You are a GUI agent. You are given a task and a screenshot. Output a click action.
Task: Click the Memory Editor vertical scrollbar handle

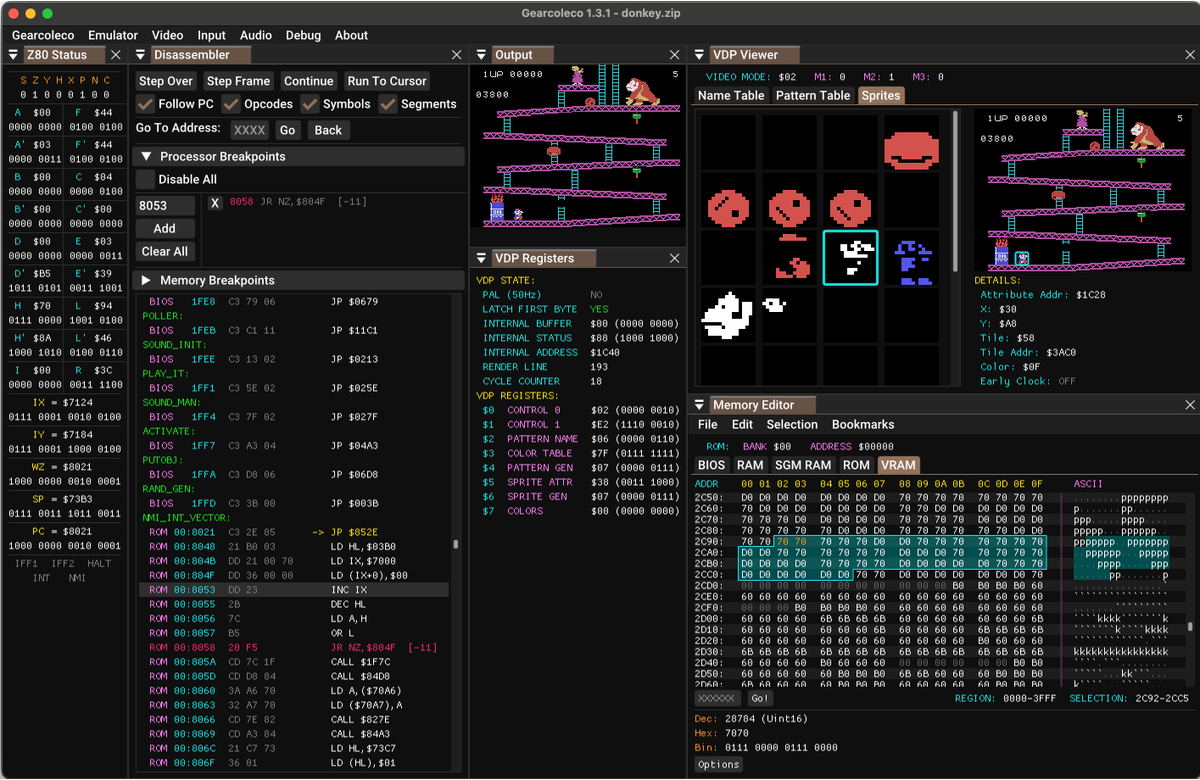coord(1190,627)
